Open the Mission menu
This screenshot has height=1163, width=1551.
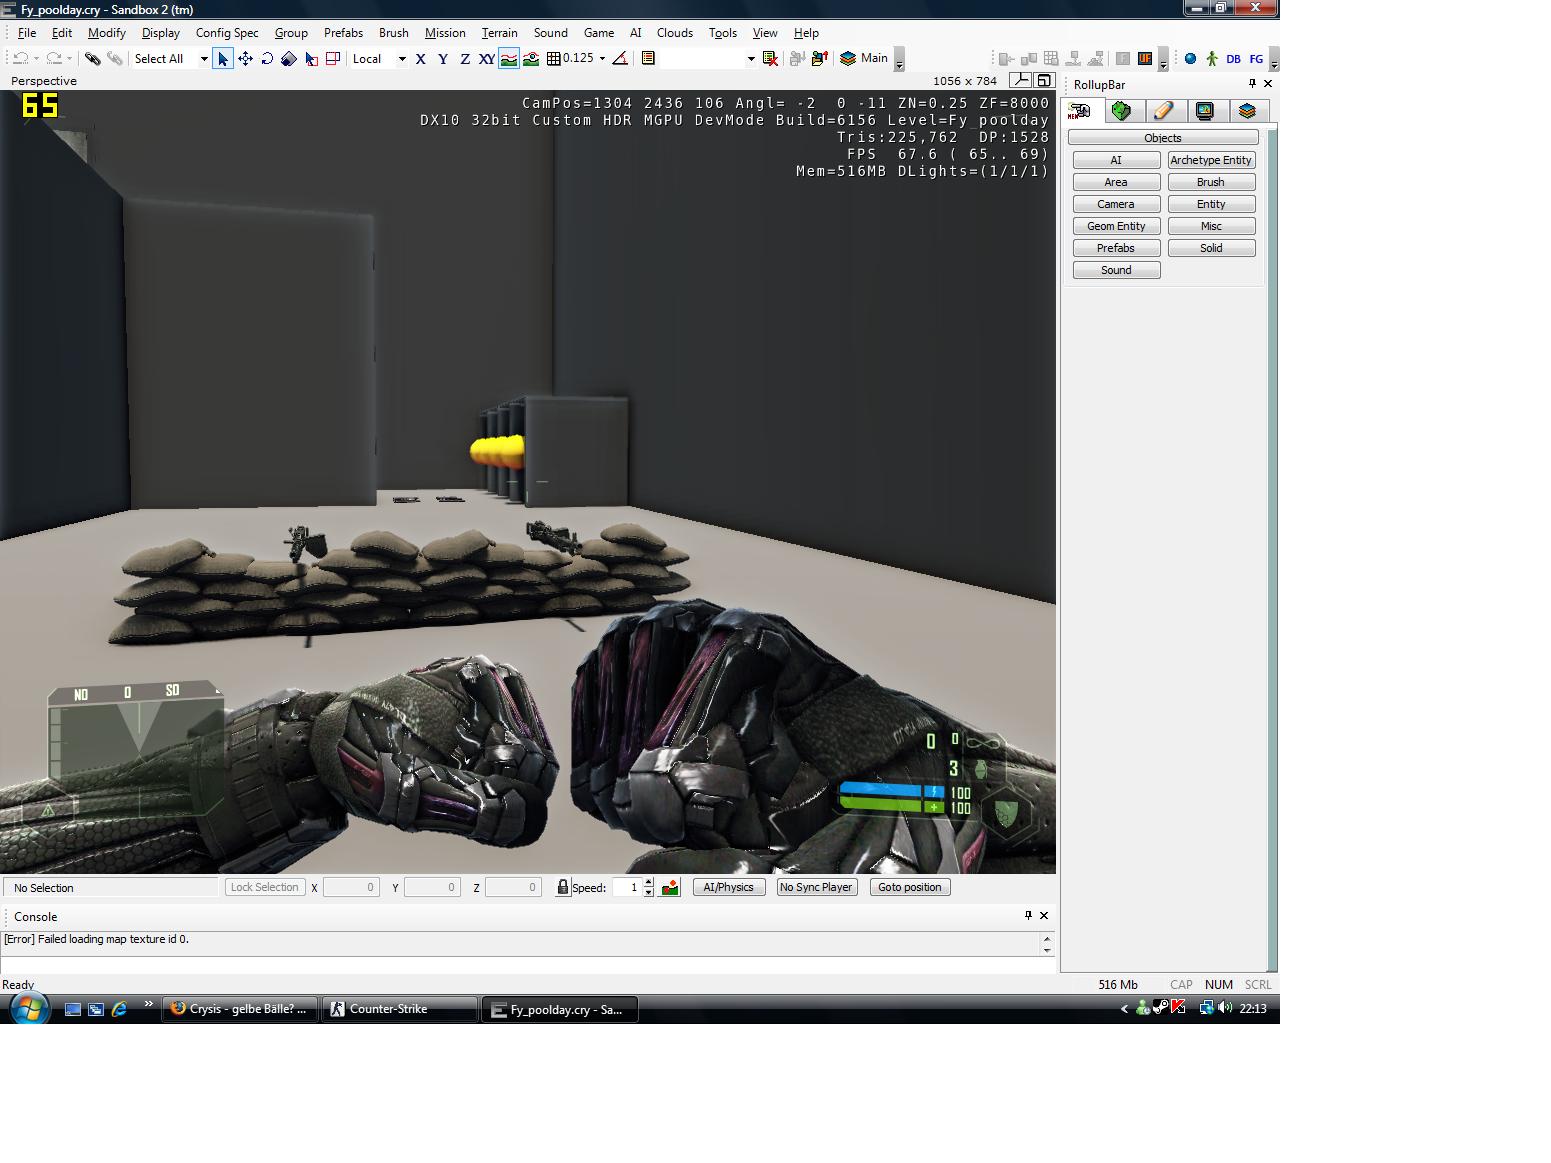coord(445,33)
